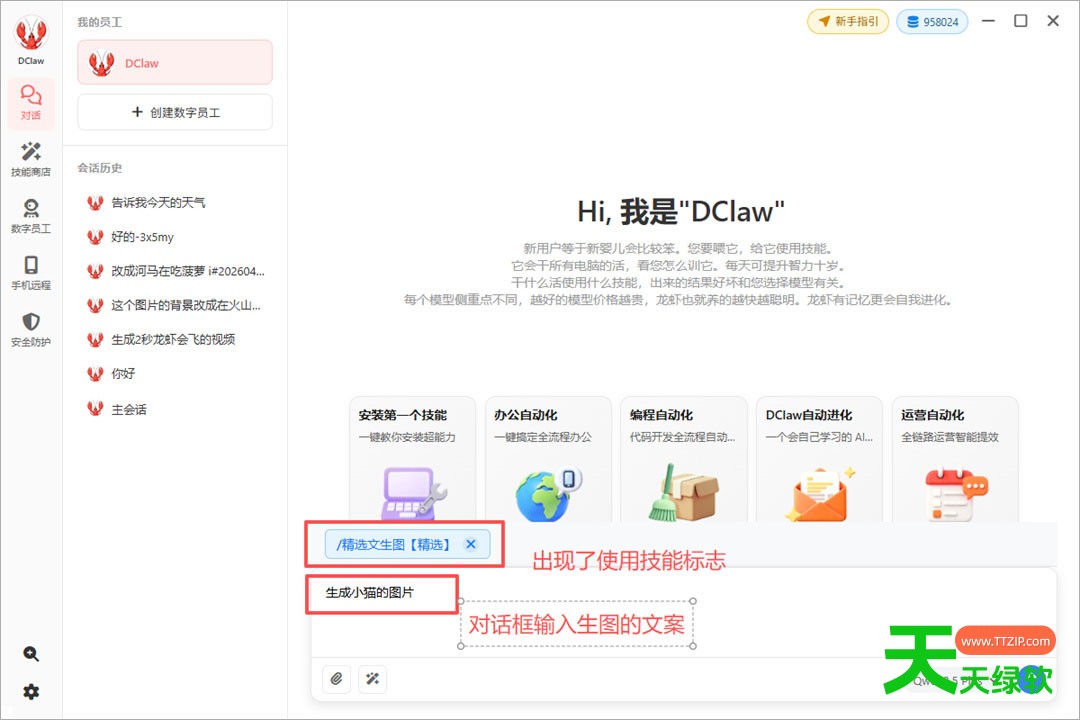The image size is (1080, 720).
Task: Open conversation 改成河马在吃菠萝
Action: 175,271
